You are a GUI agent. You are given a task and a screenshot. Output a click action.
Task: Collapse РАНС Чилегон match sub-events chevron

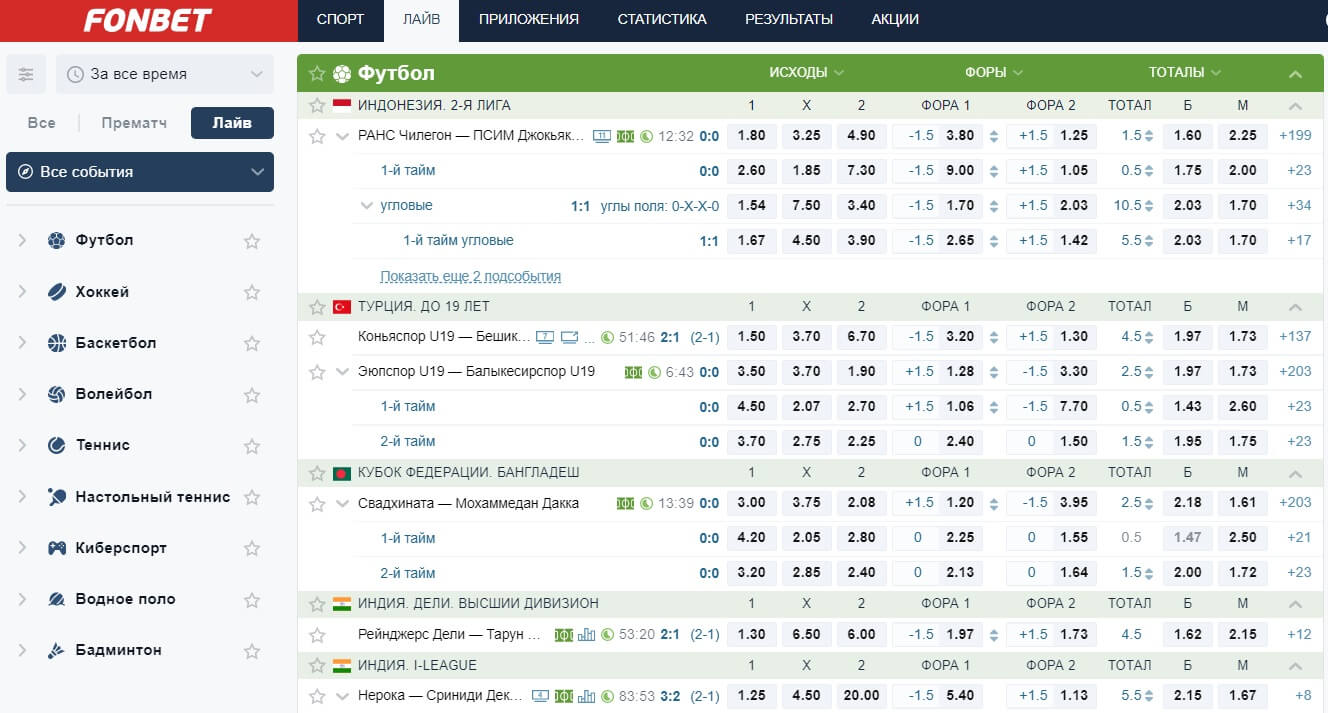(x=343, y=136)
